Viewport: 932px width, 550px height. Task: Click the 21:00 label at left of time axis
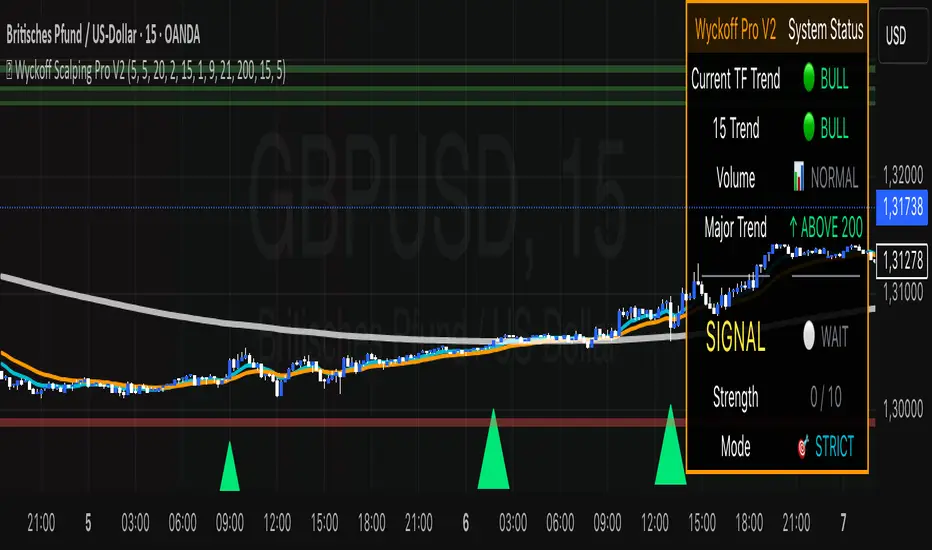[x=41, y=523]
